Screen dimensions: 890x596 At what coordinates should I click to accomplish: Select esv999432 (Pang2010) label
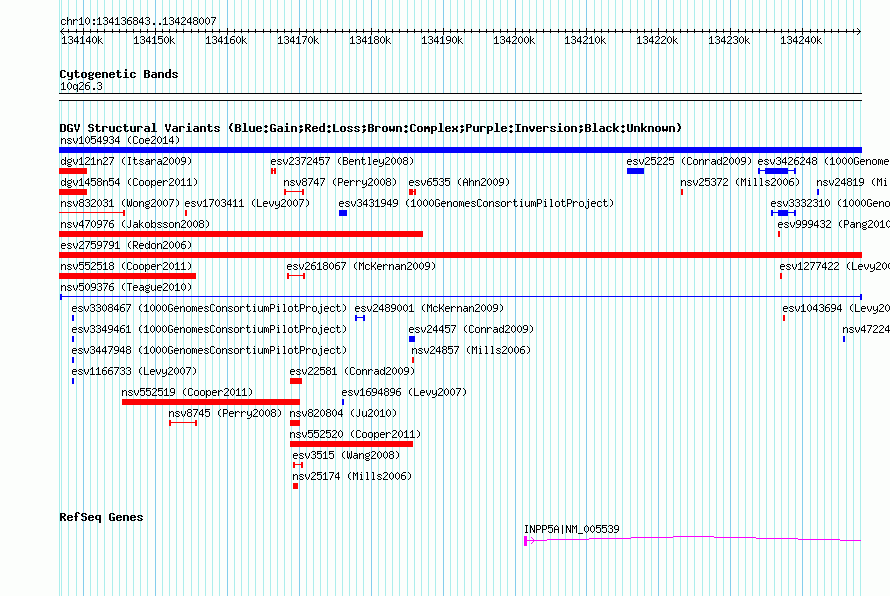[x=833, y=224]
